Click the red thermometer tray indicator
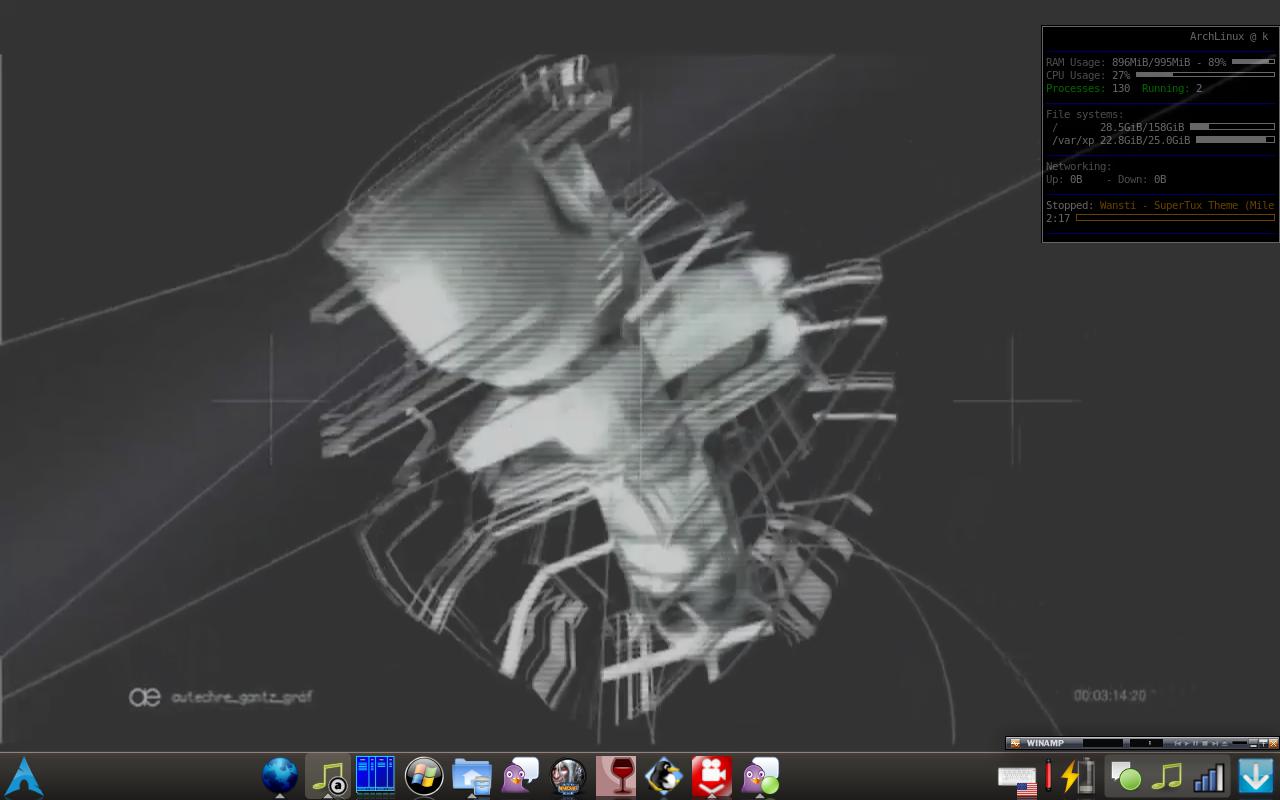This screenshot has width=1280, height=800. 1048,776
